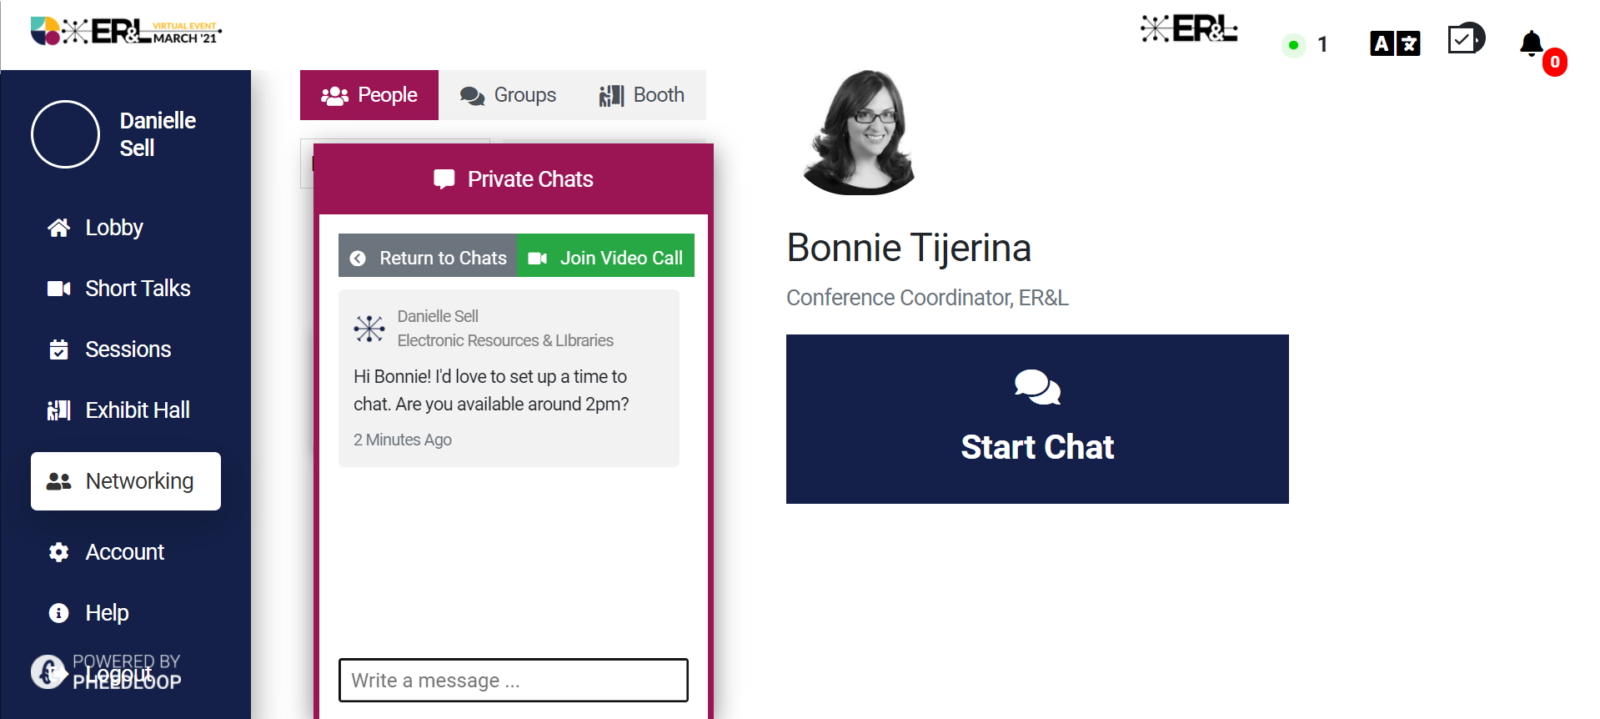Open the language translation icon
Viewport: 1600px width, 719px height.
coord(1395,44)
